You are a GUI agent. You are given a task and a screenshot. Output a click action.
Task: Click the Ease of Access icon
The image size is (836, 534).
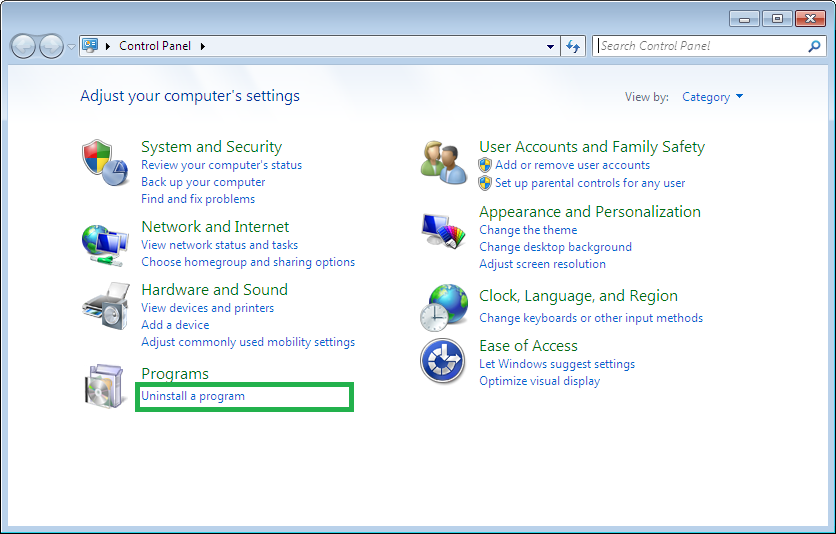pyautogui.click(x=443, y=361)
